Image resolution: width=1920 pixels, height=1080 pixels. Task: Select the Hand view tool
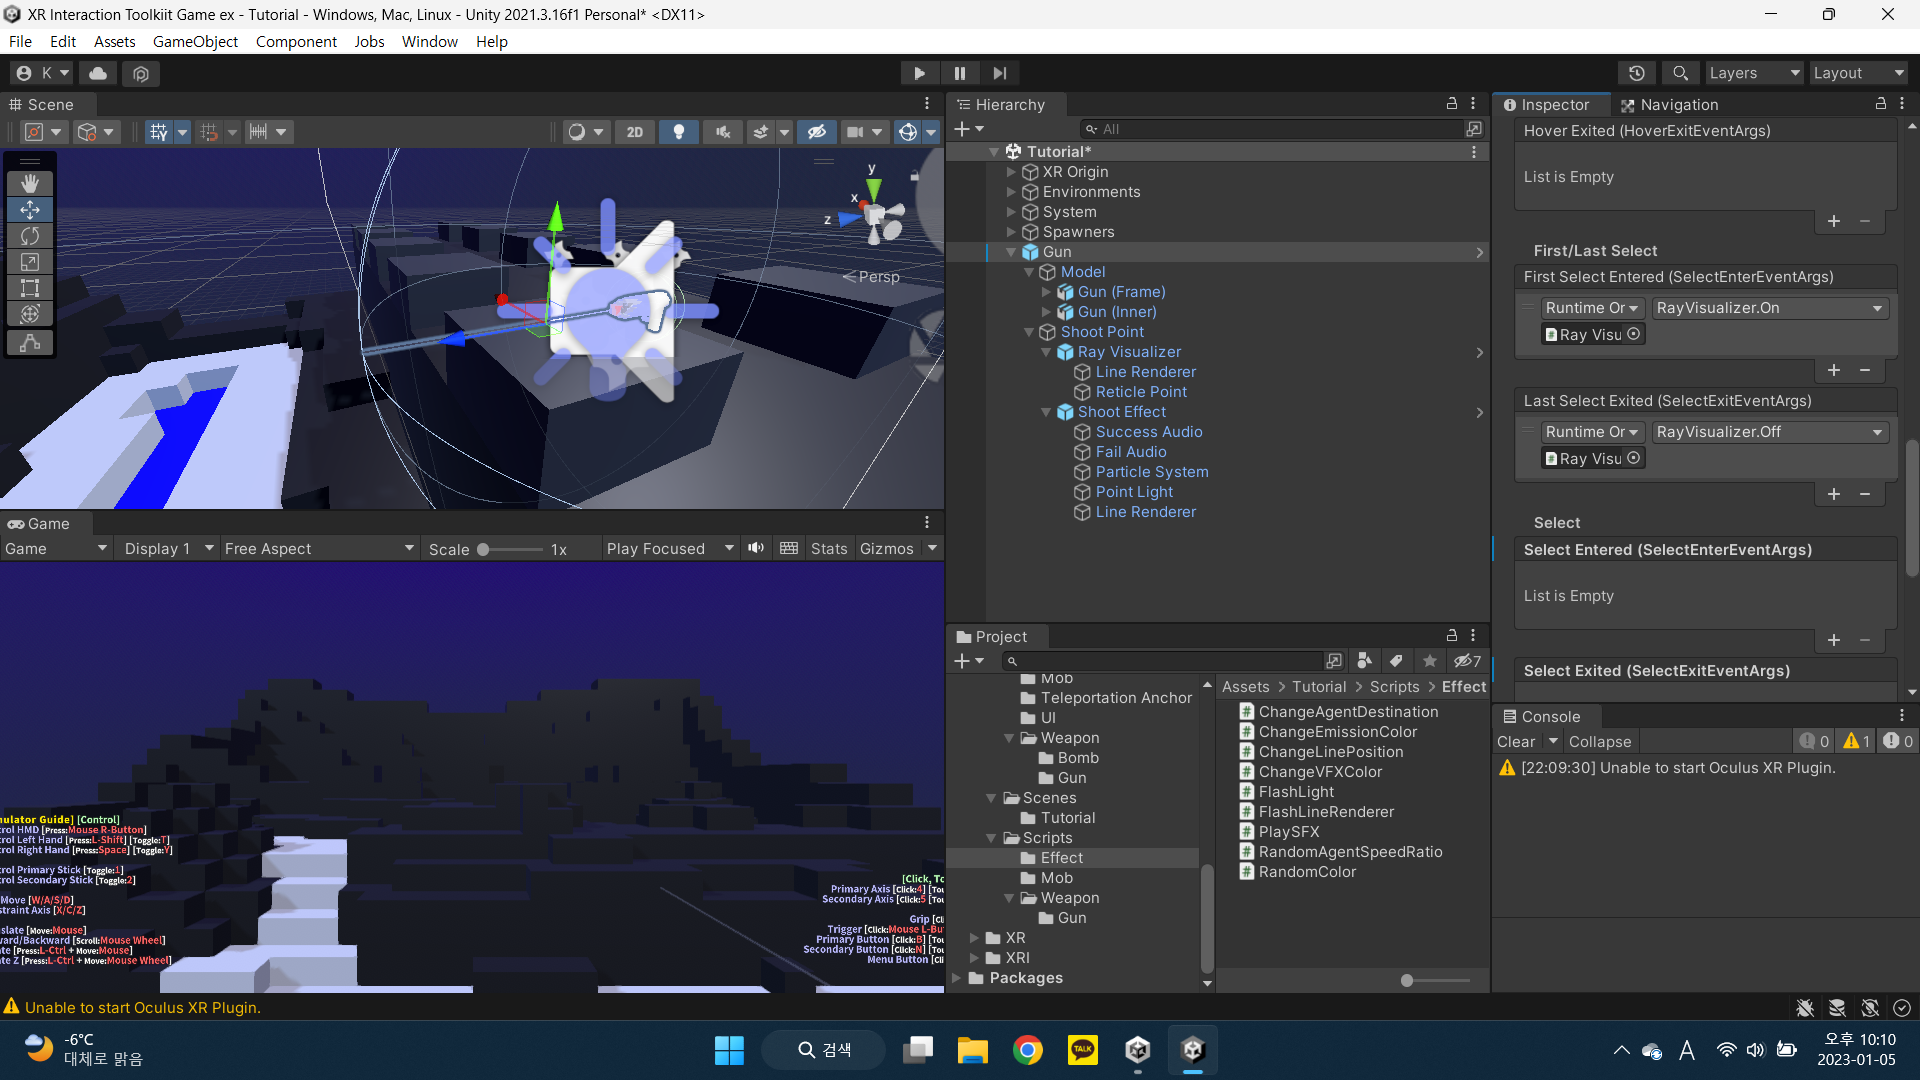point(30,183)
